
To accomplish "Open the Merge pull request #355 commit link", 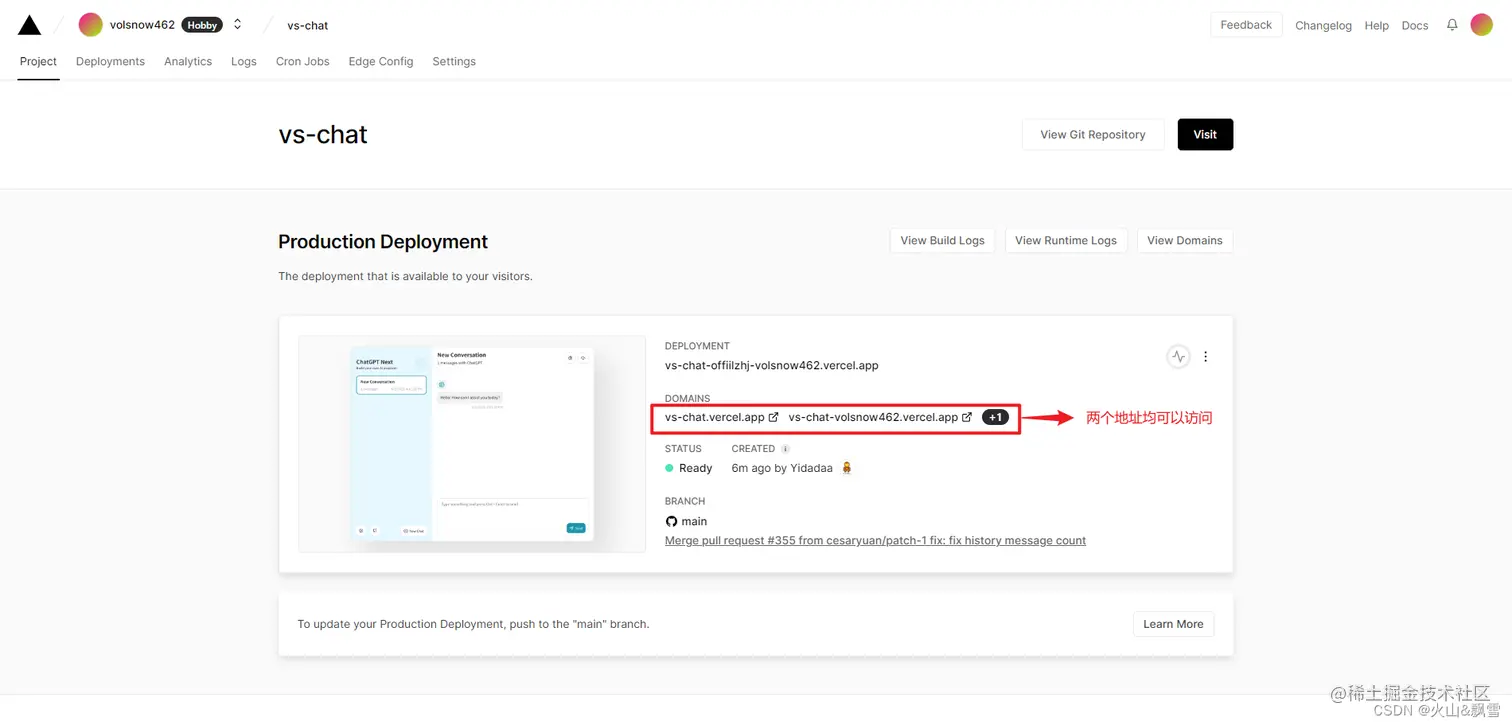I will (x=875, y=540).
